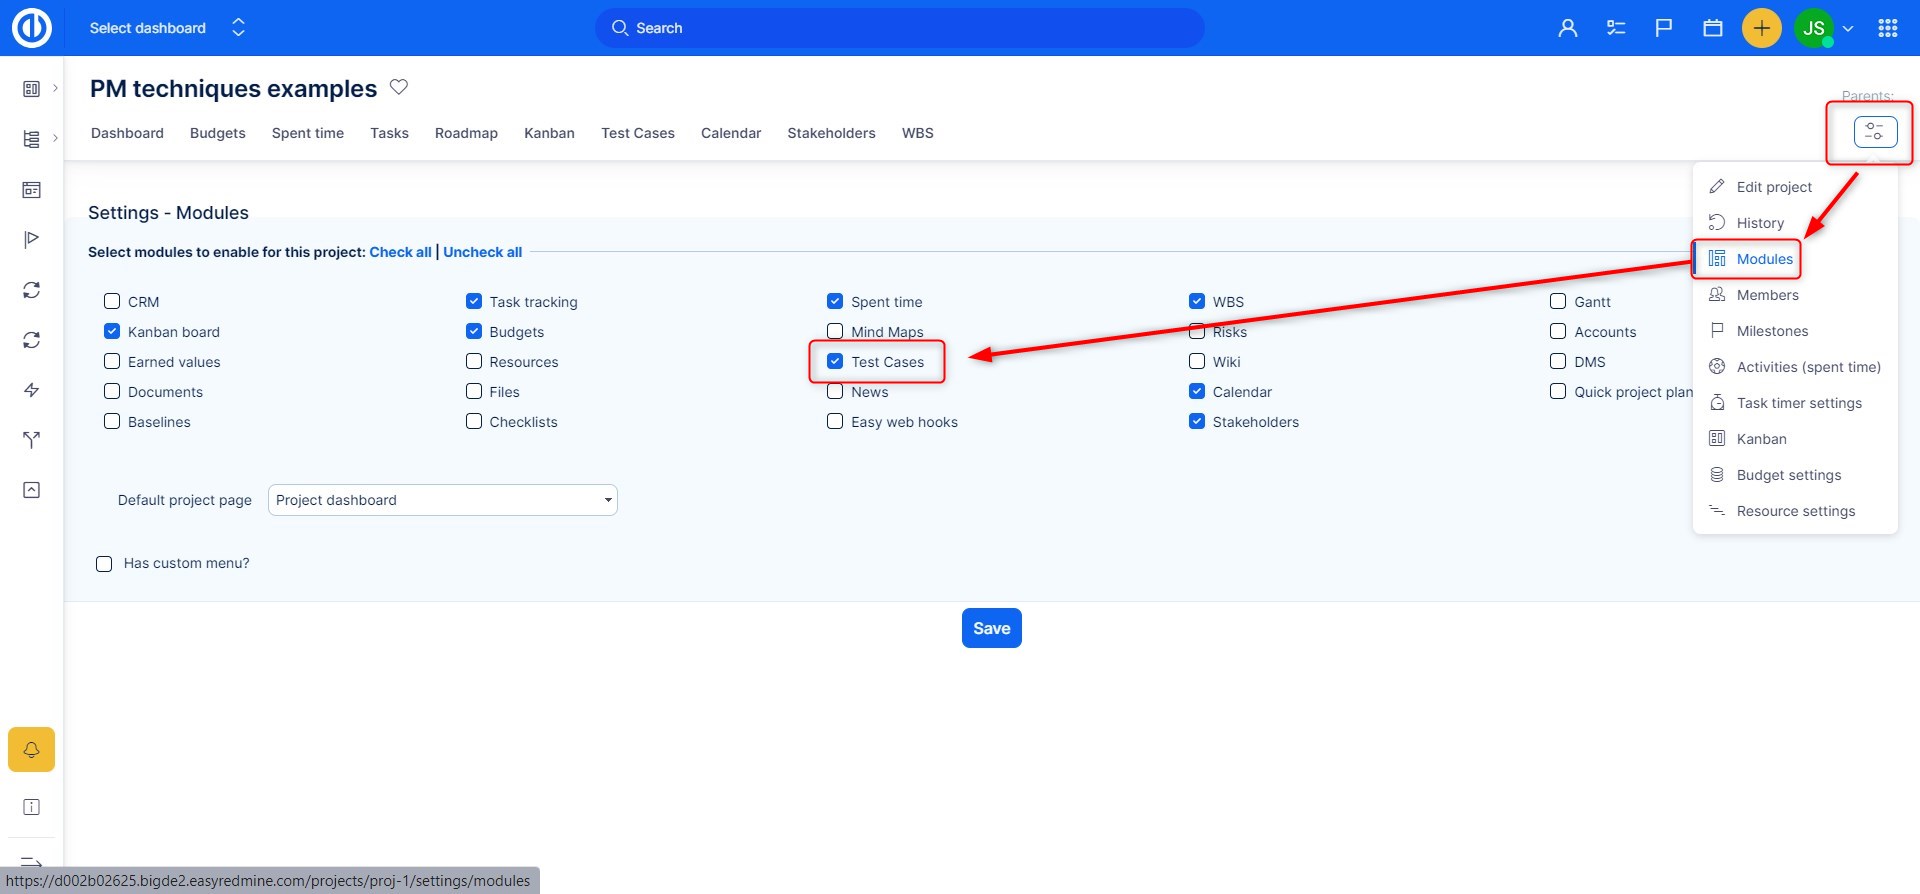Click the flag icon in header
Viewport: 1920px width, 894px height.
tap(1663, 28)
